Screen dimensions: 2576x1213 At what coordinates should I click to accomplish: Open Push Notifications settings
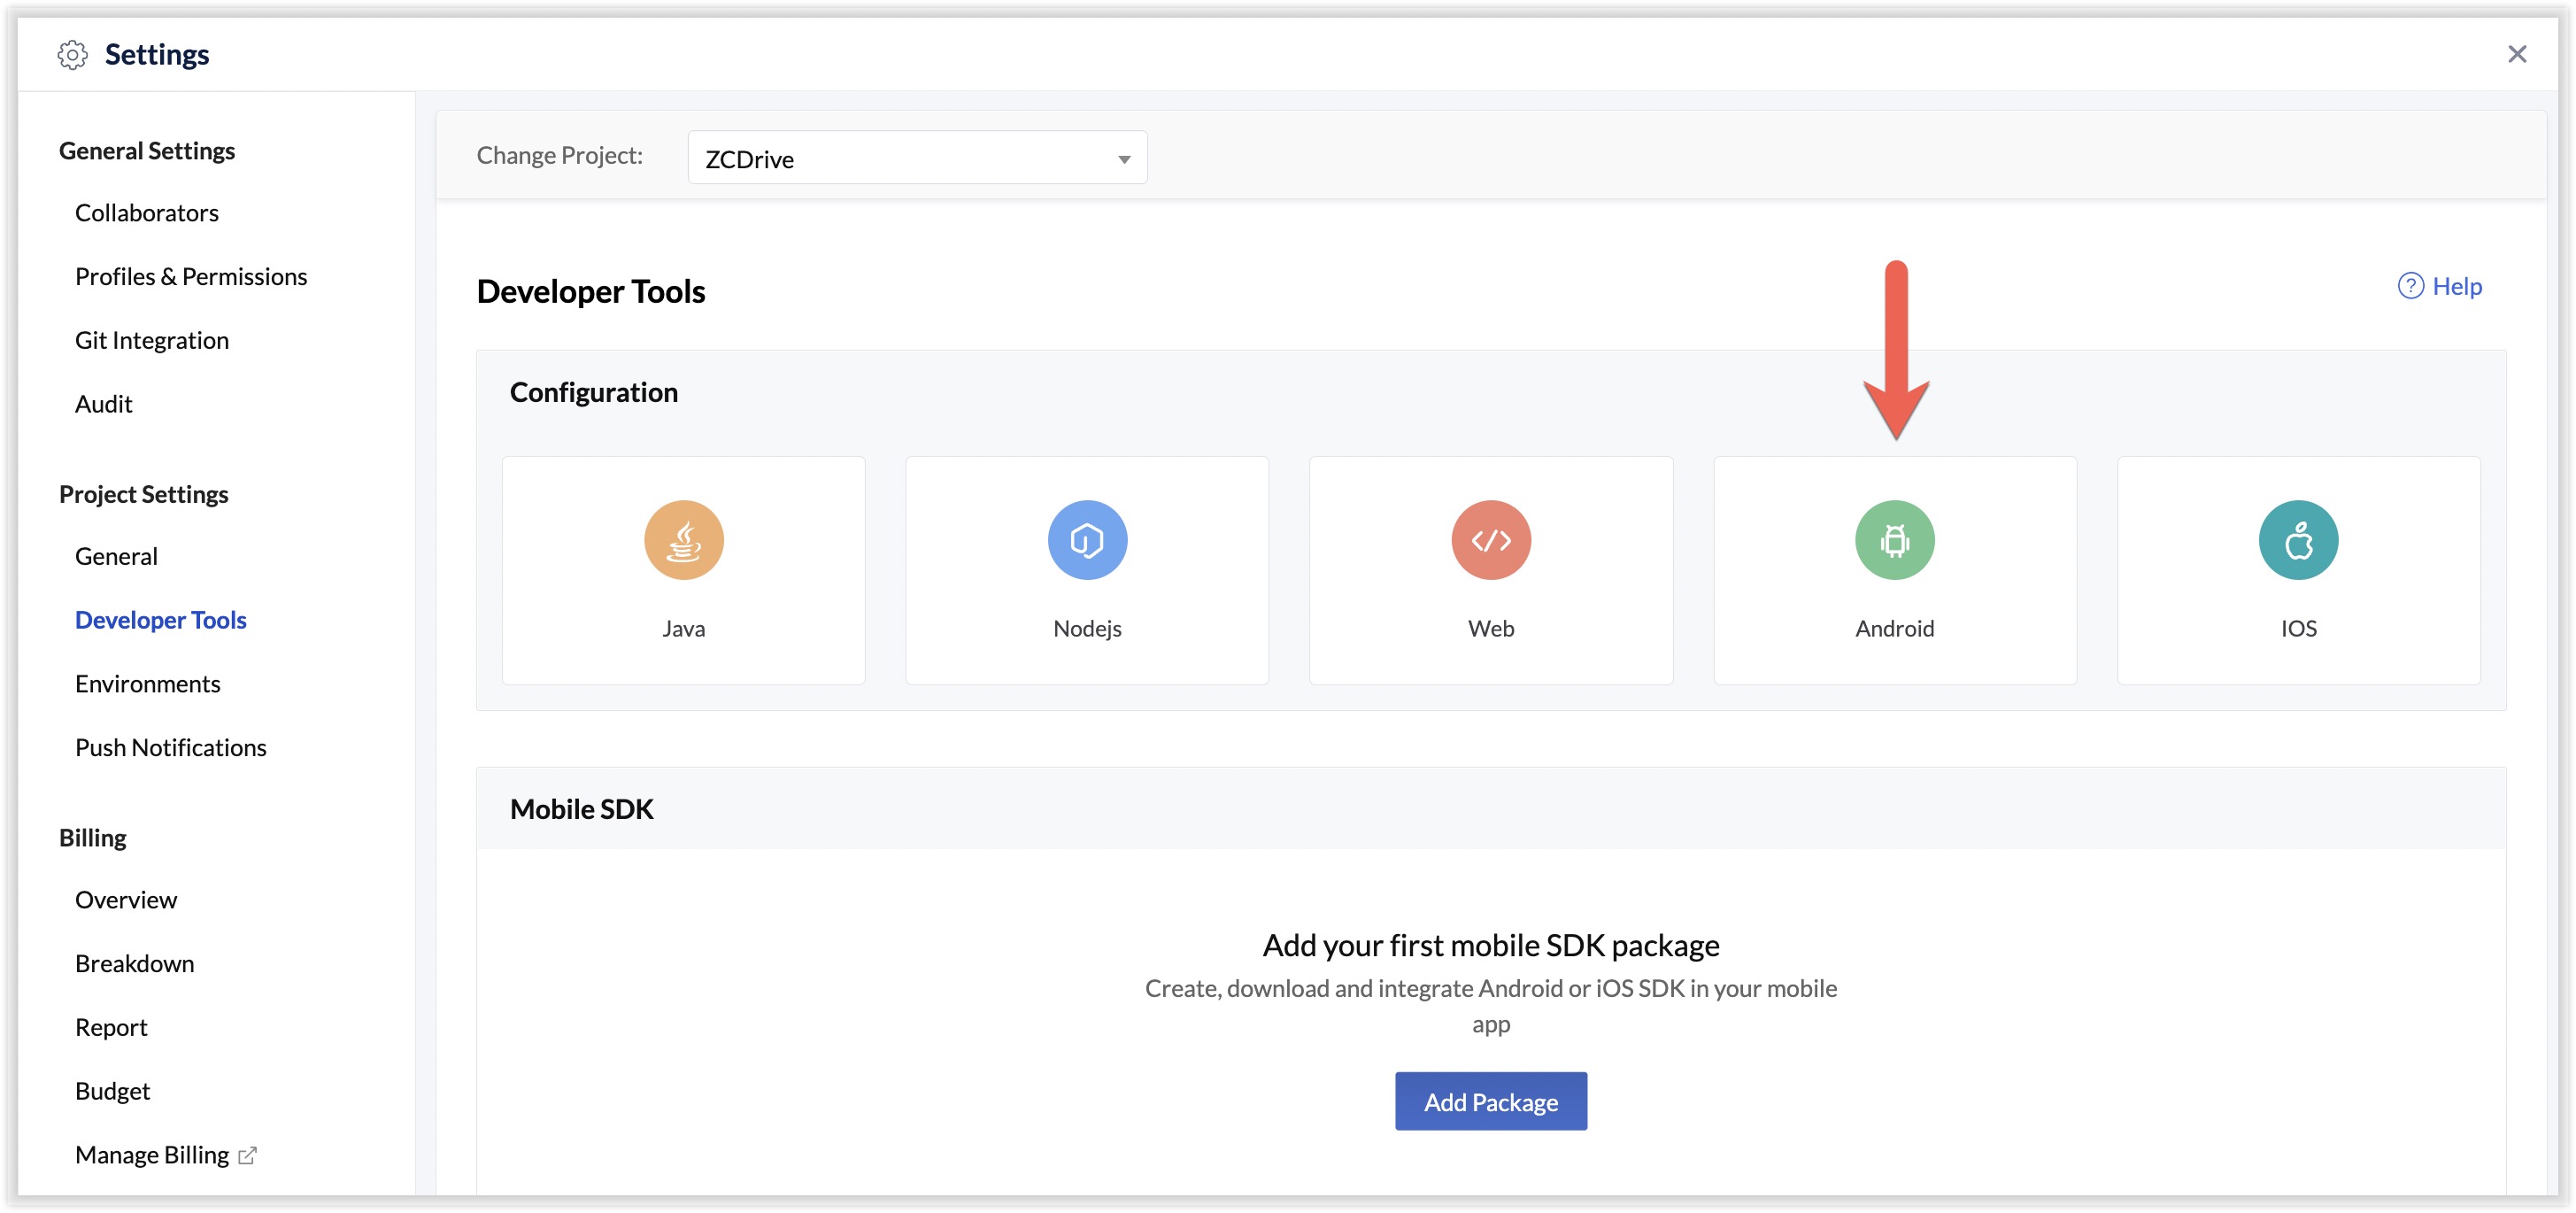coord(171,748)
